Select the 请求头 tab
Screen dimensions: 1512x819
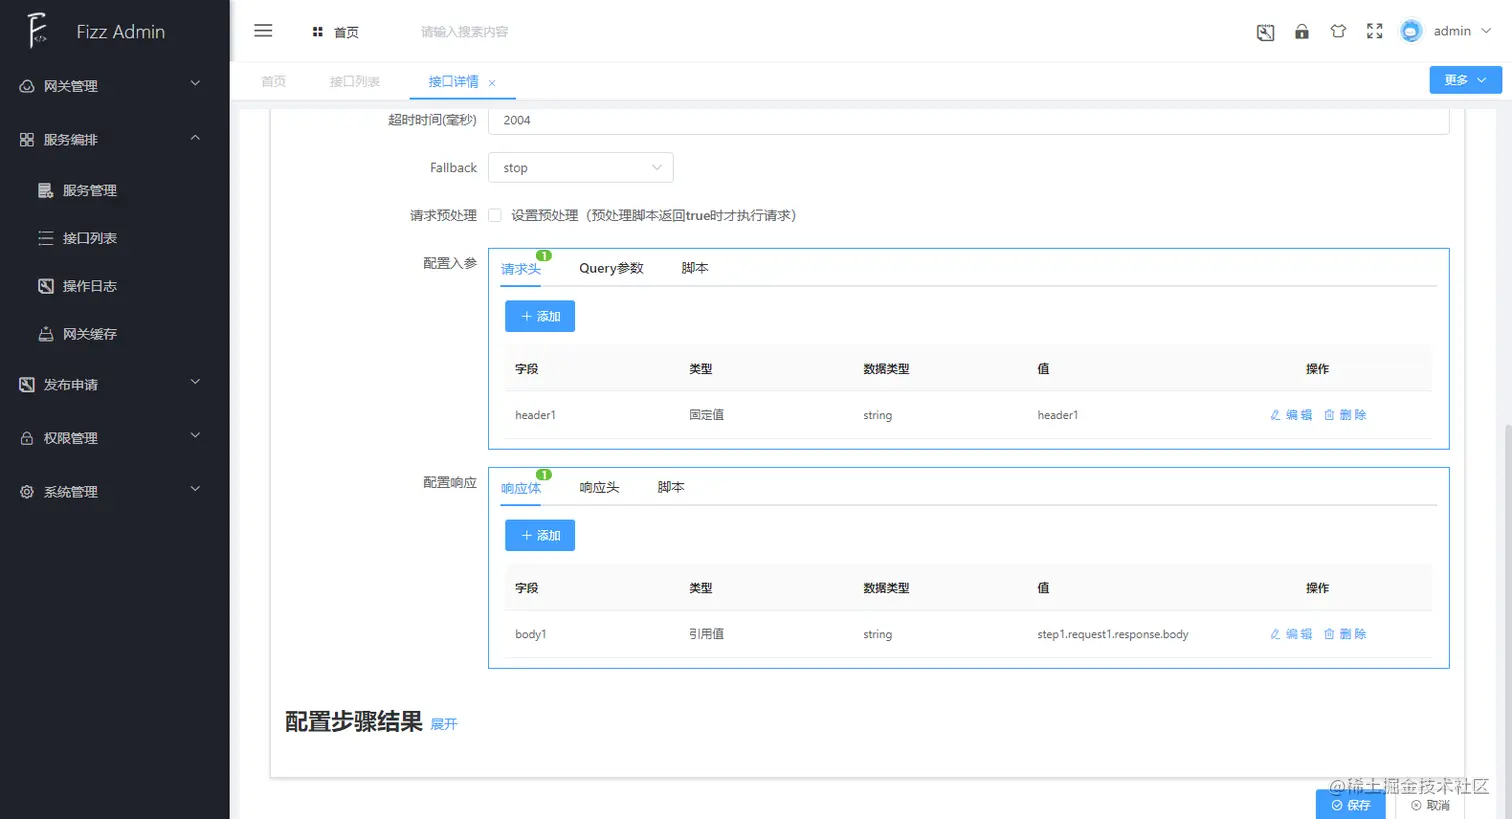click(521, 269)
